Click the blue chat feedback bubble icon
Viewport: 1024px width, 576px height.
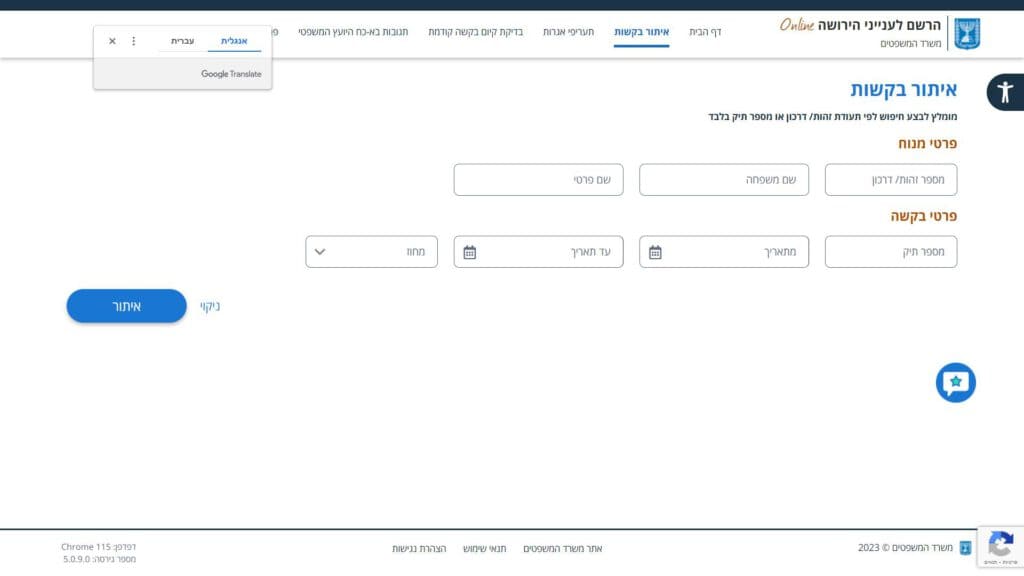955,383
